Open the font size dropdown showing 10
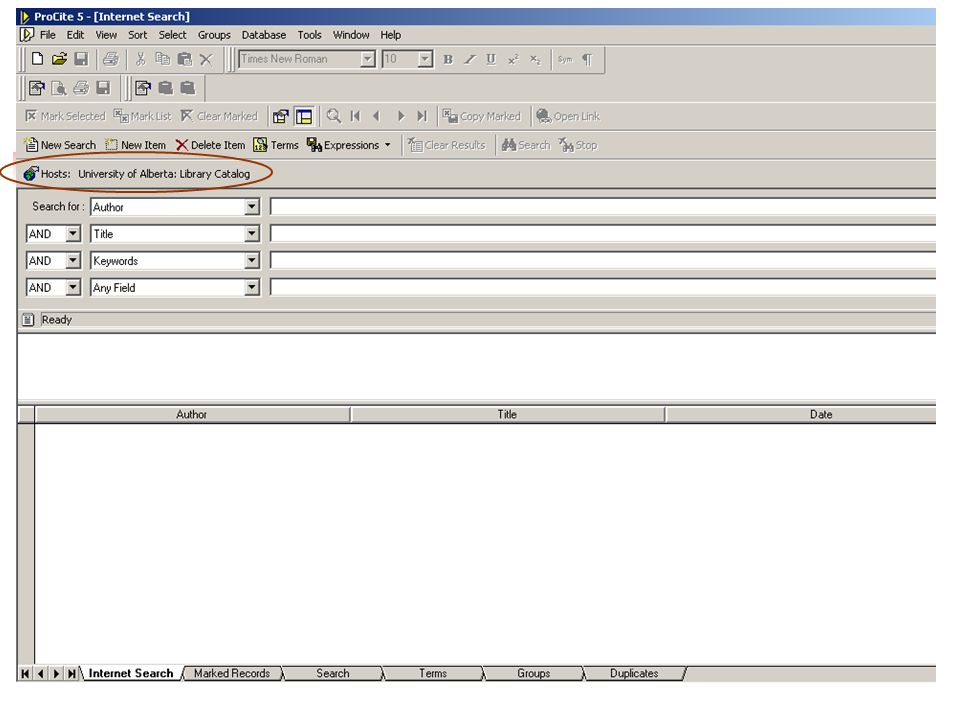Viewport: 960px width, 720px height. tap(425, 59)
